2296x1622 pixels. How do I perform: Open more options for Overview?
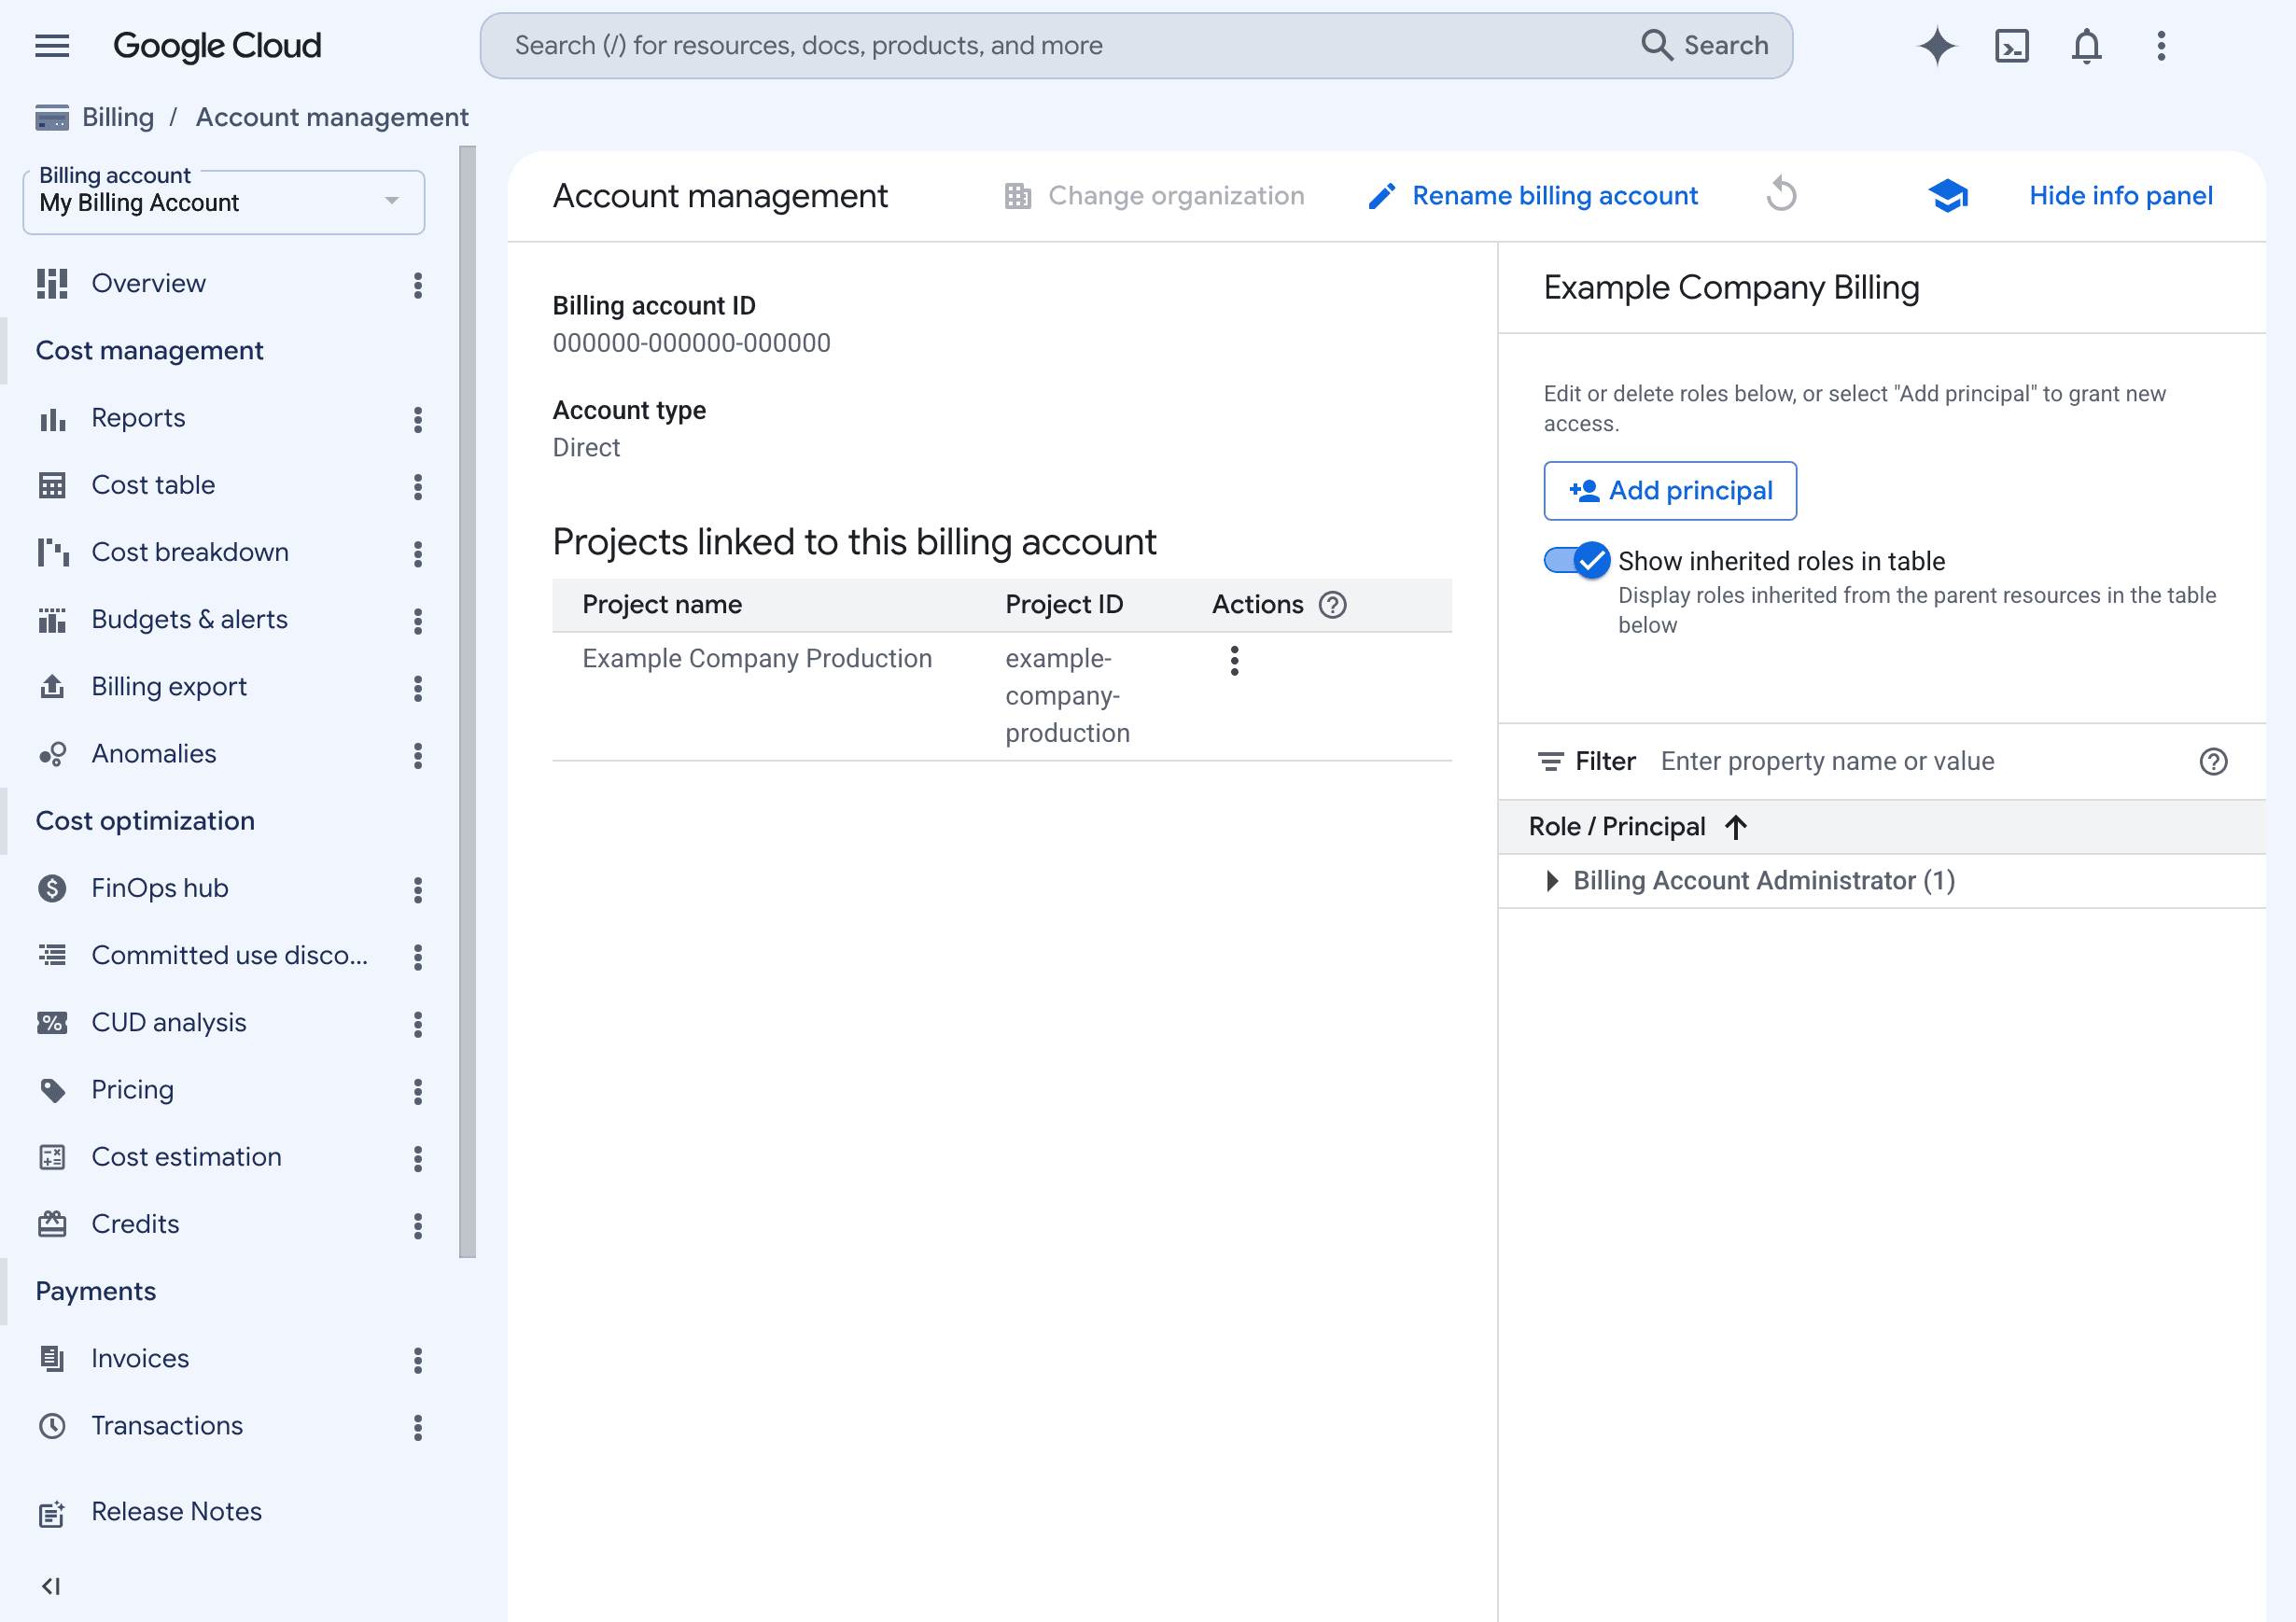[418, 285]
